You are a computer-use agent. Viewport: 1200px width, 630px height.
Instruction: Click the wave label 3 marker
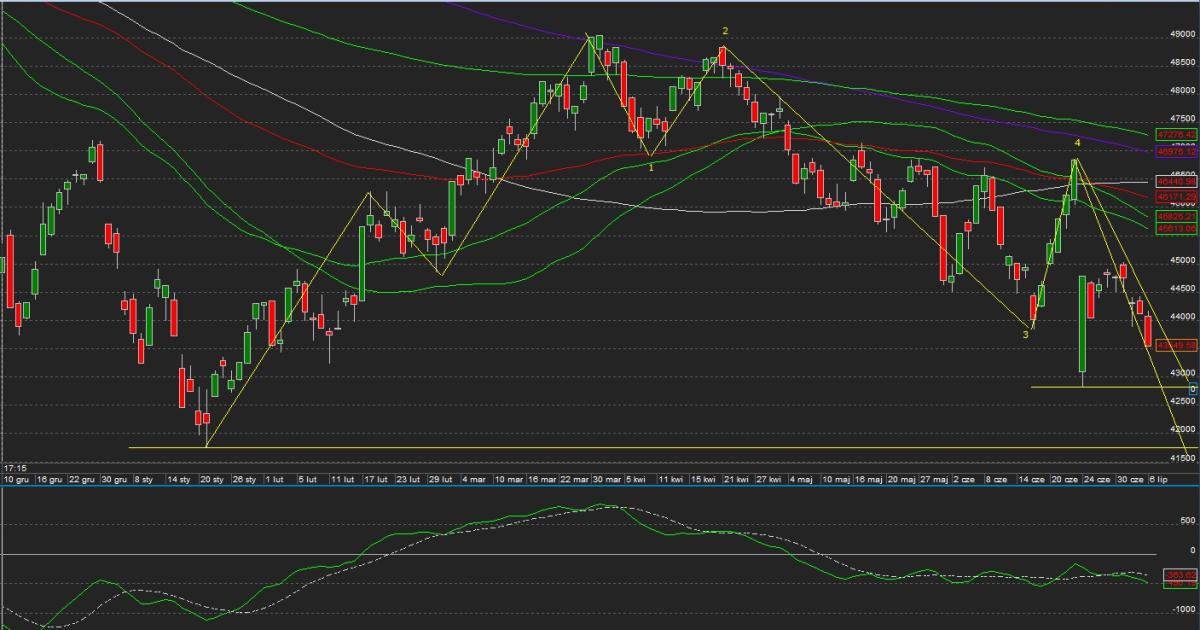pos(1025,335)
